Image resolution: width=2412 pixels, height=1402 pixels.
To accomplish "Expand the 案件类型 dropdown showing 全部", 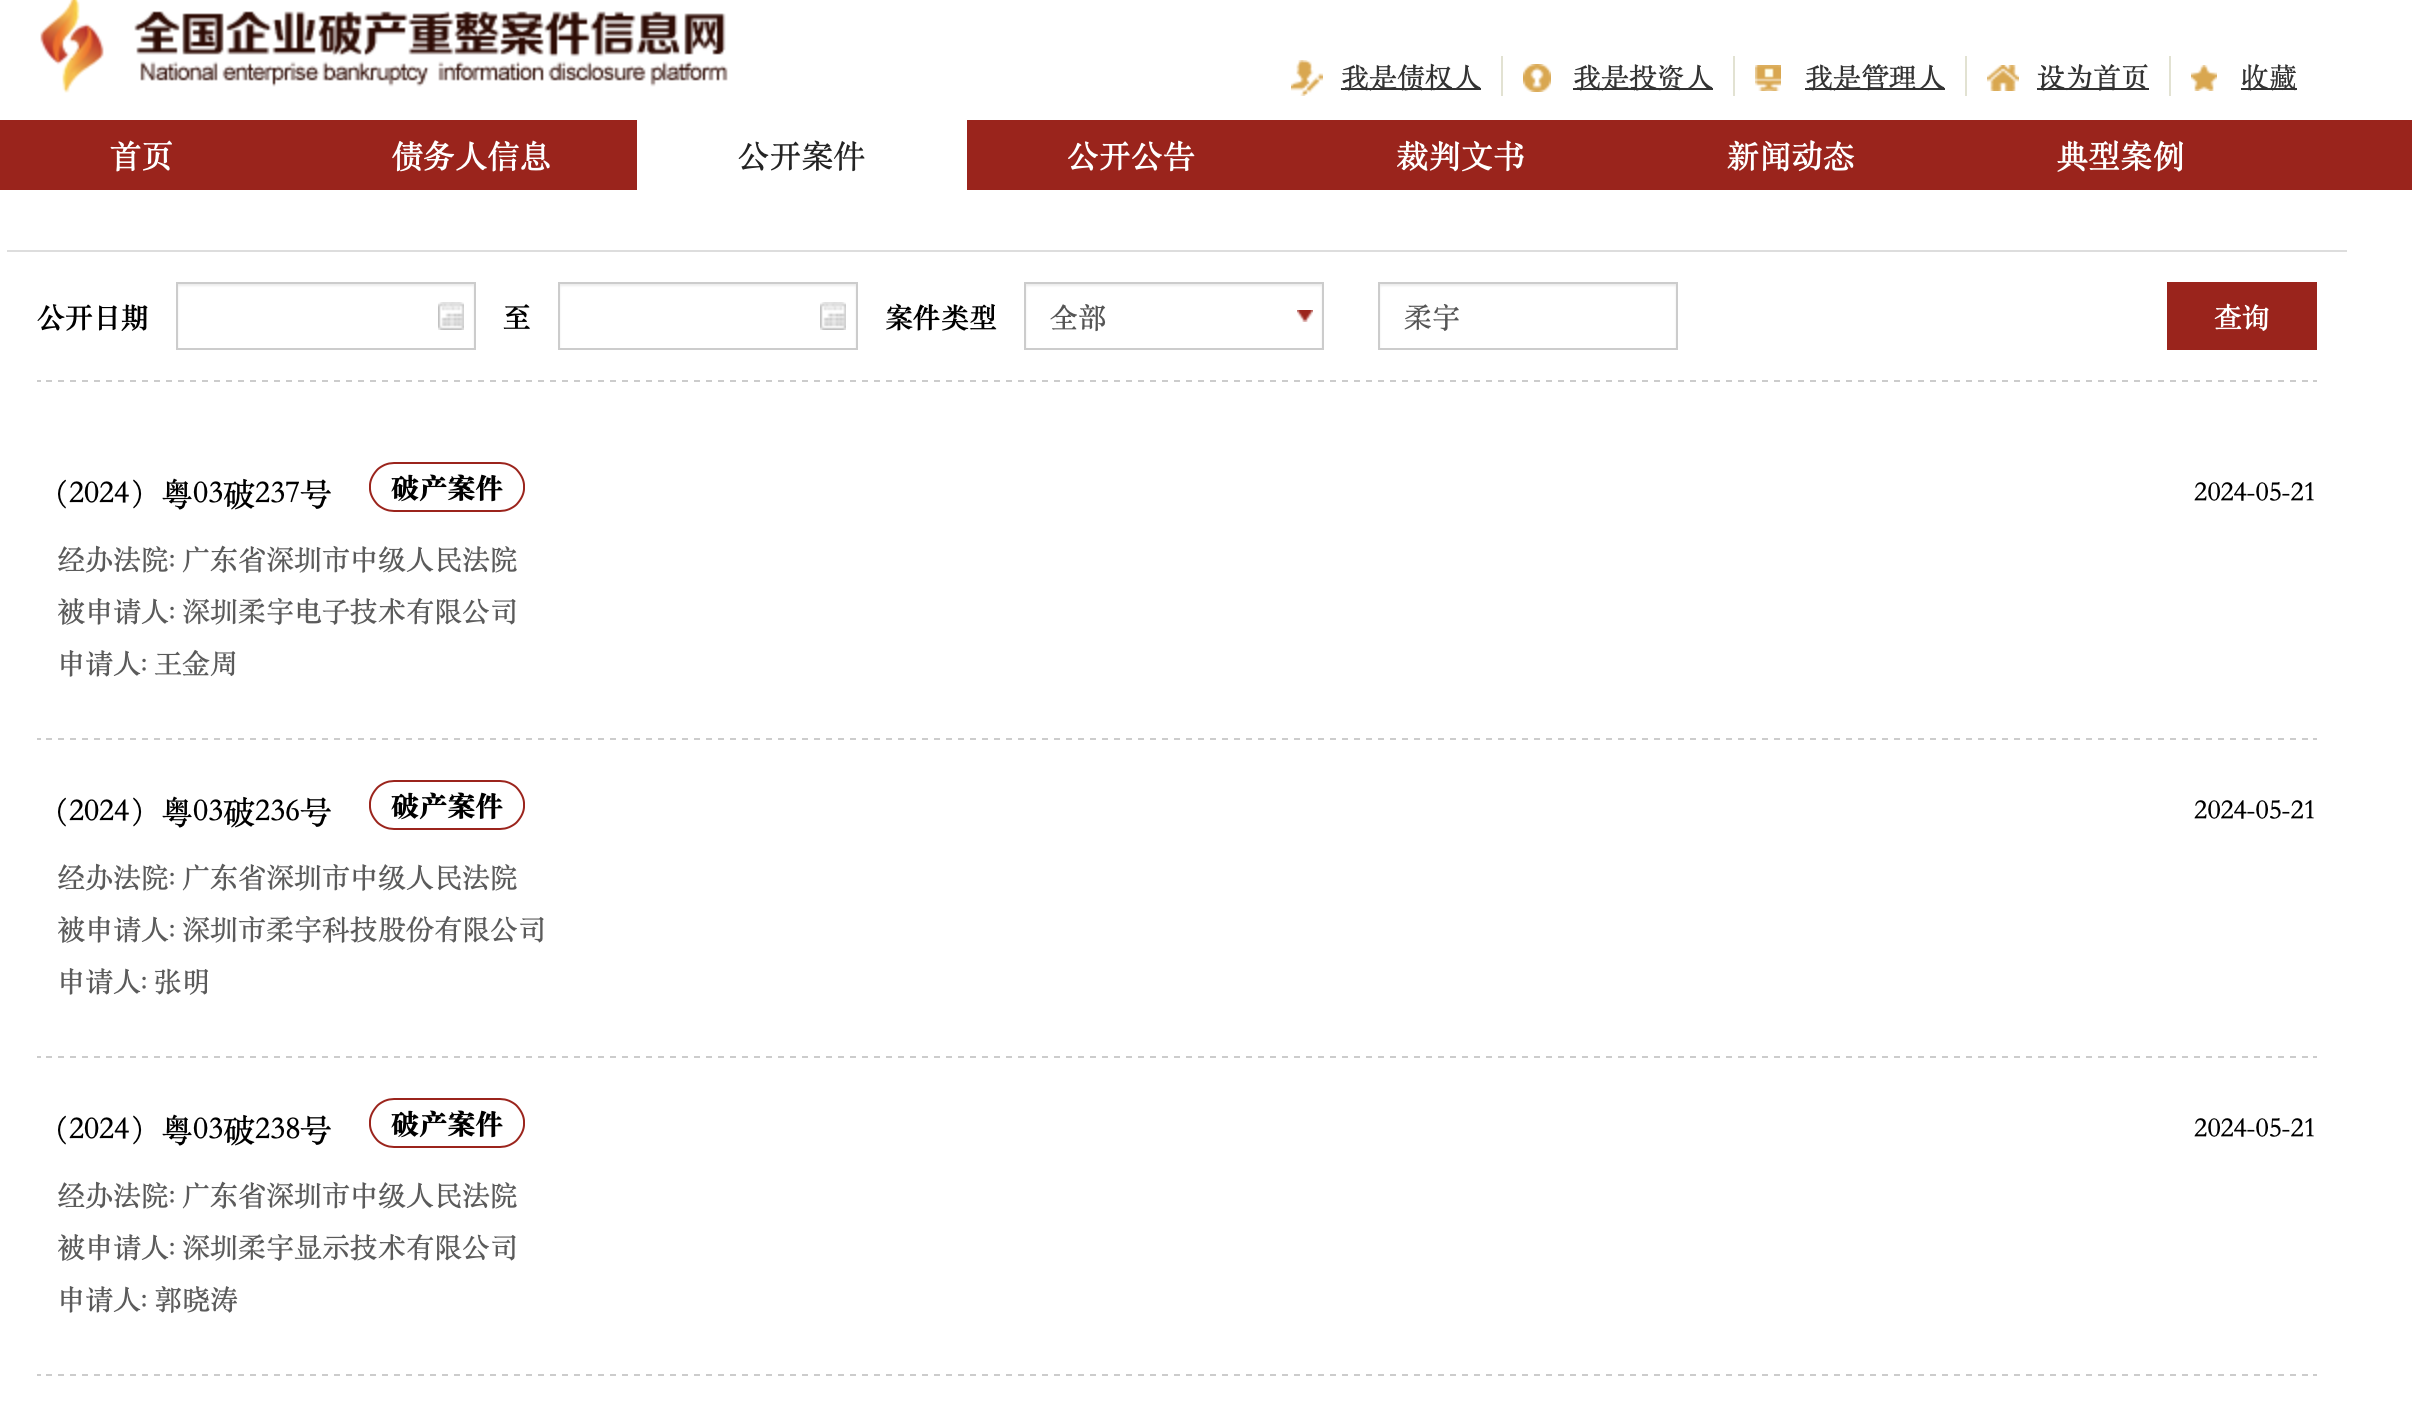I will (x=1173, y=317).
